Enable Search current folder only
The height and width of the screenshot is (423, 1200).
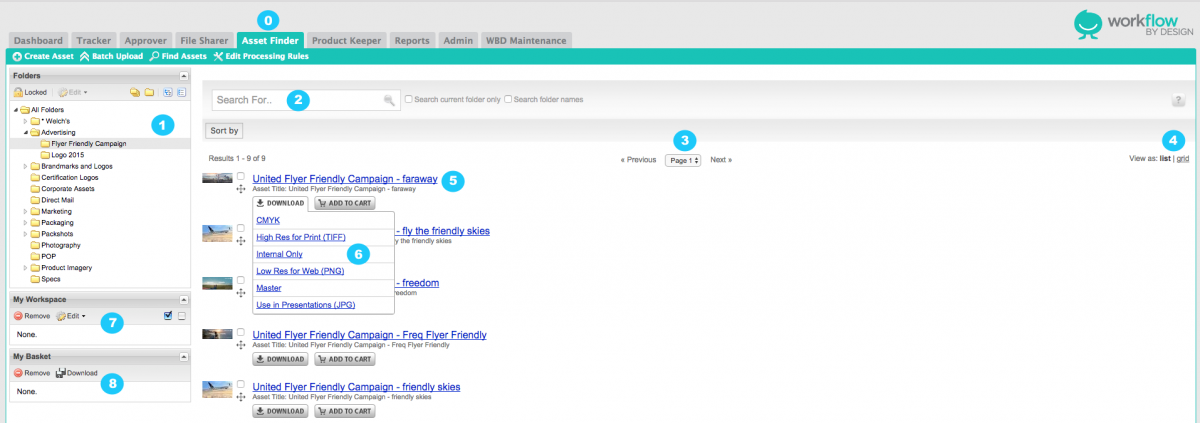point(408,99)
